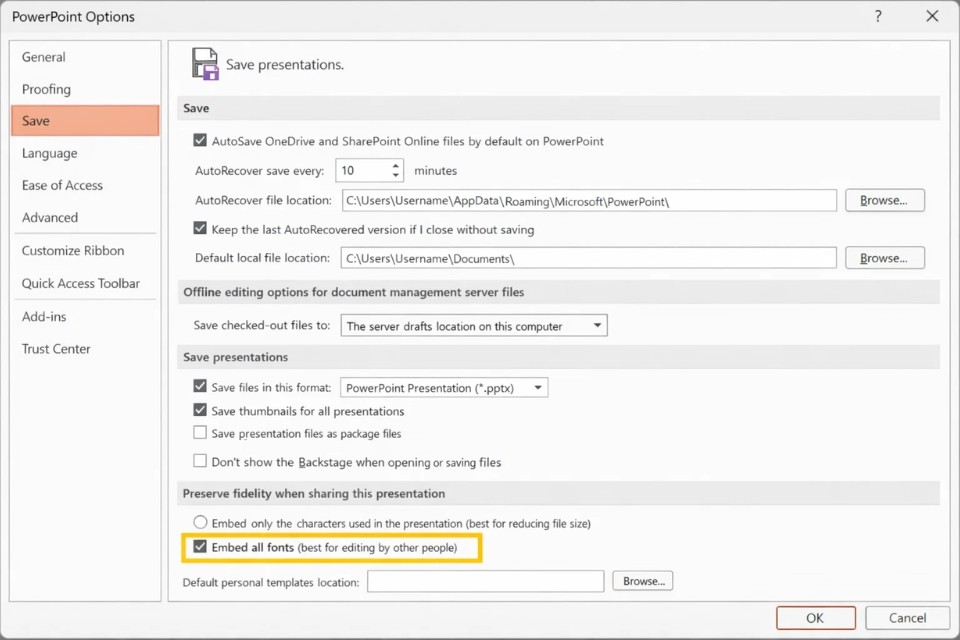Screen dimensions: 960x640
Task: Decrease AutoRecover minutes with down arrow
Action: [x=396, y=176]
